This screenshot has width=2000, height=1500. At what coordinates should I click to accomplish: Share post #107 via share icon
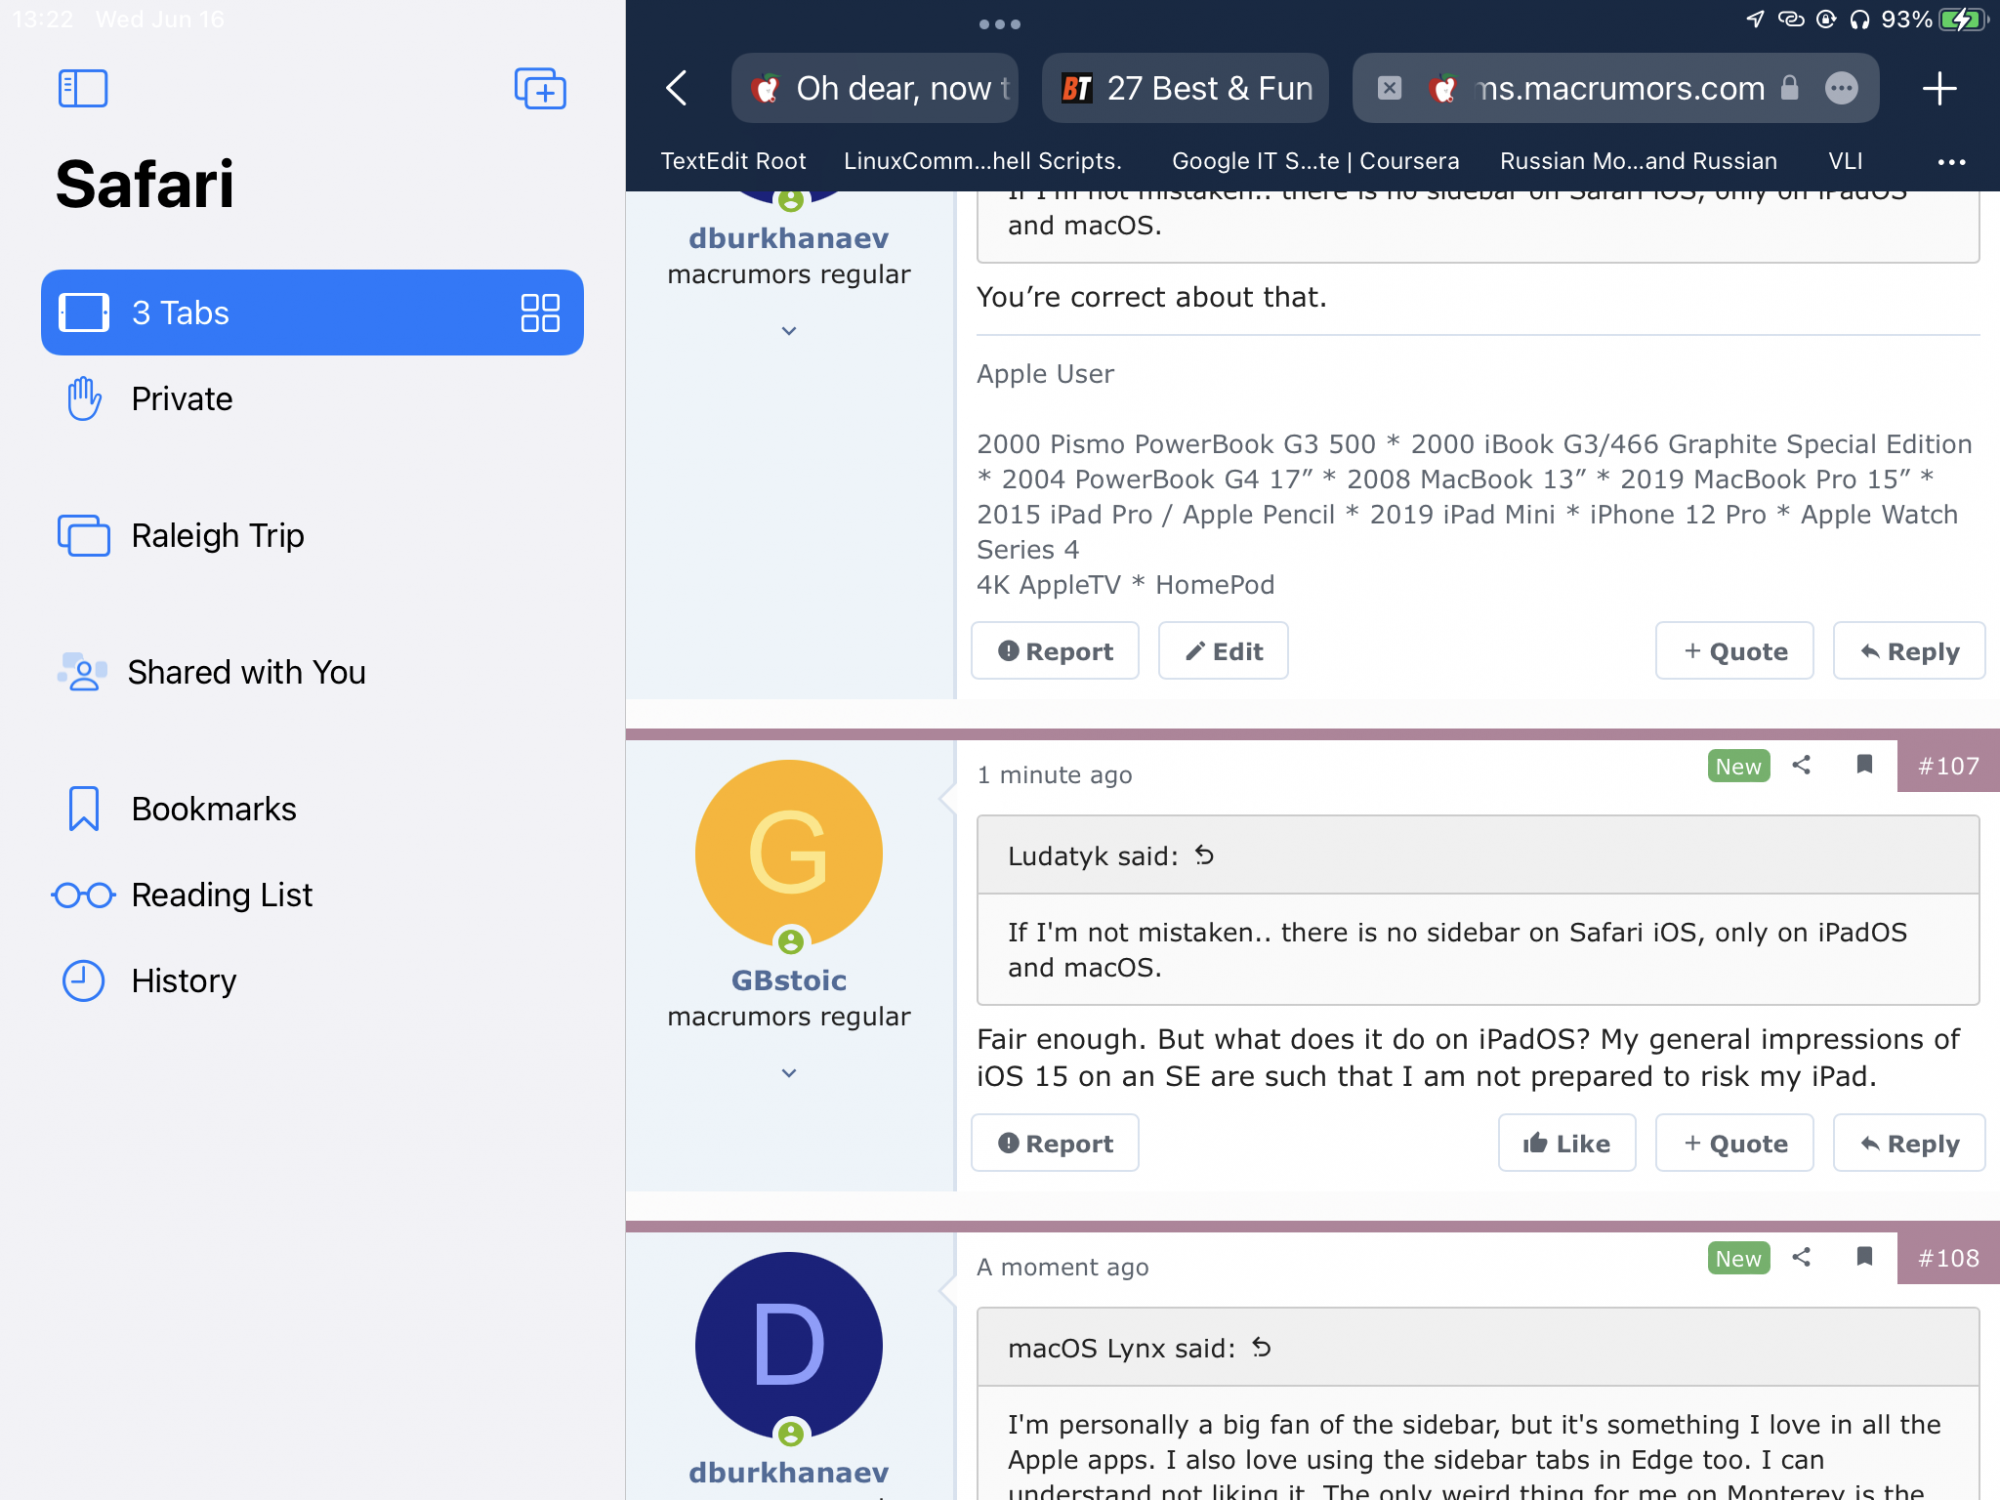[x=1801, y=766]
